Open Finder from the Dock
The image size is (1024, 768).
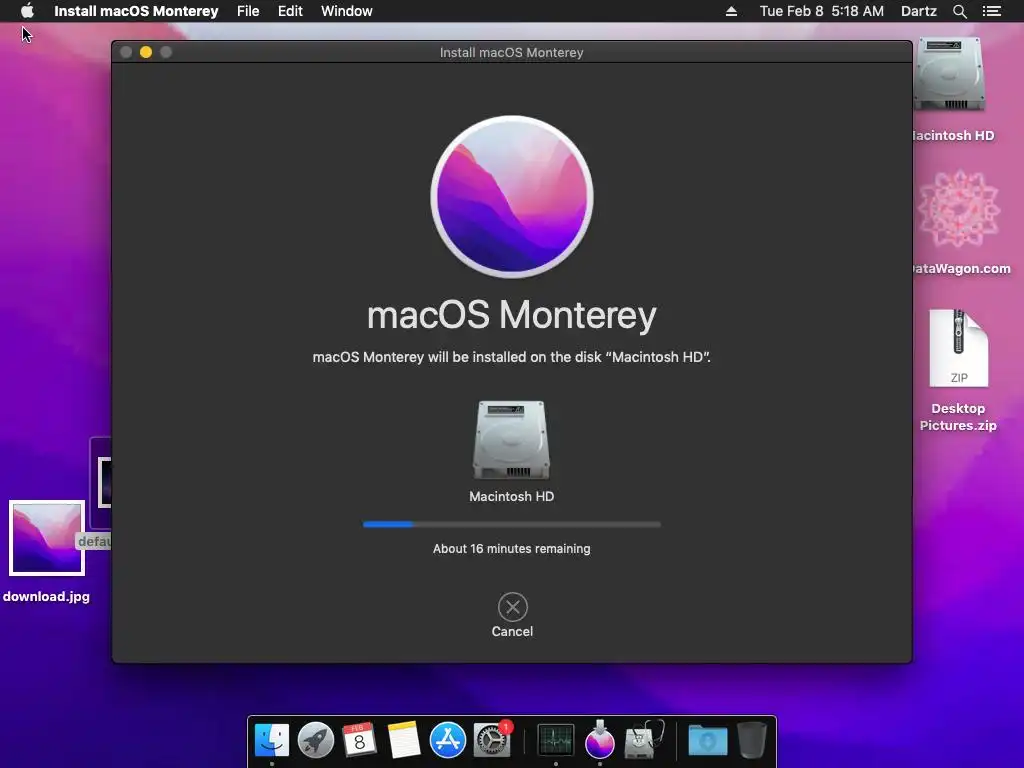pyautogui.click(x=272, y=740)
